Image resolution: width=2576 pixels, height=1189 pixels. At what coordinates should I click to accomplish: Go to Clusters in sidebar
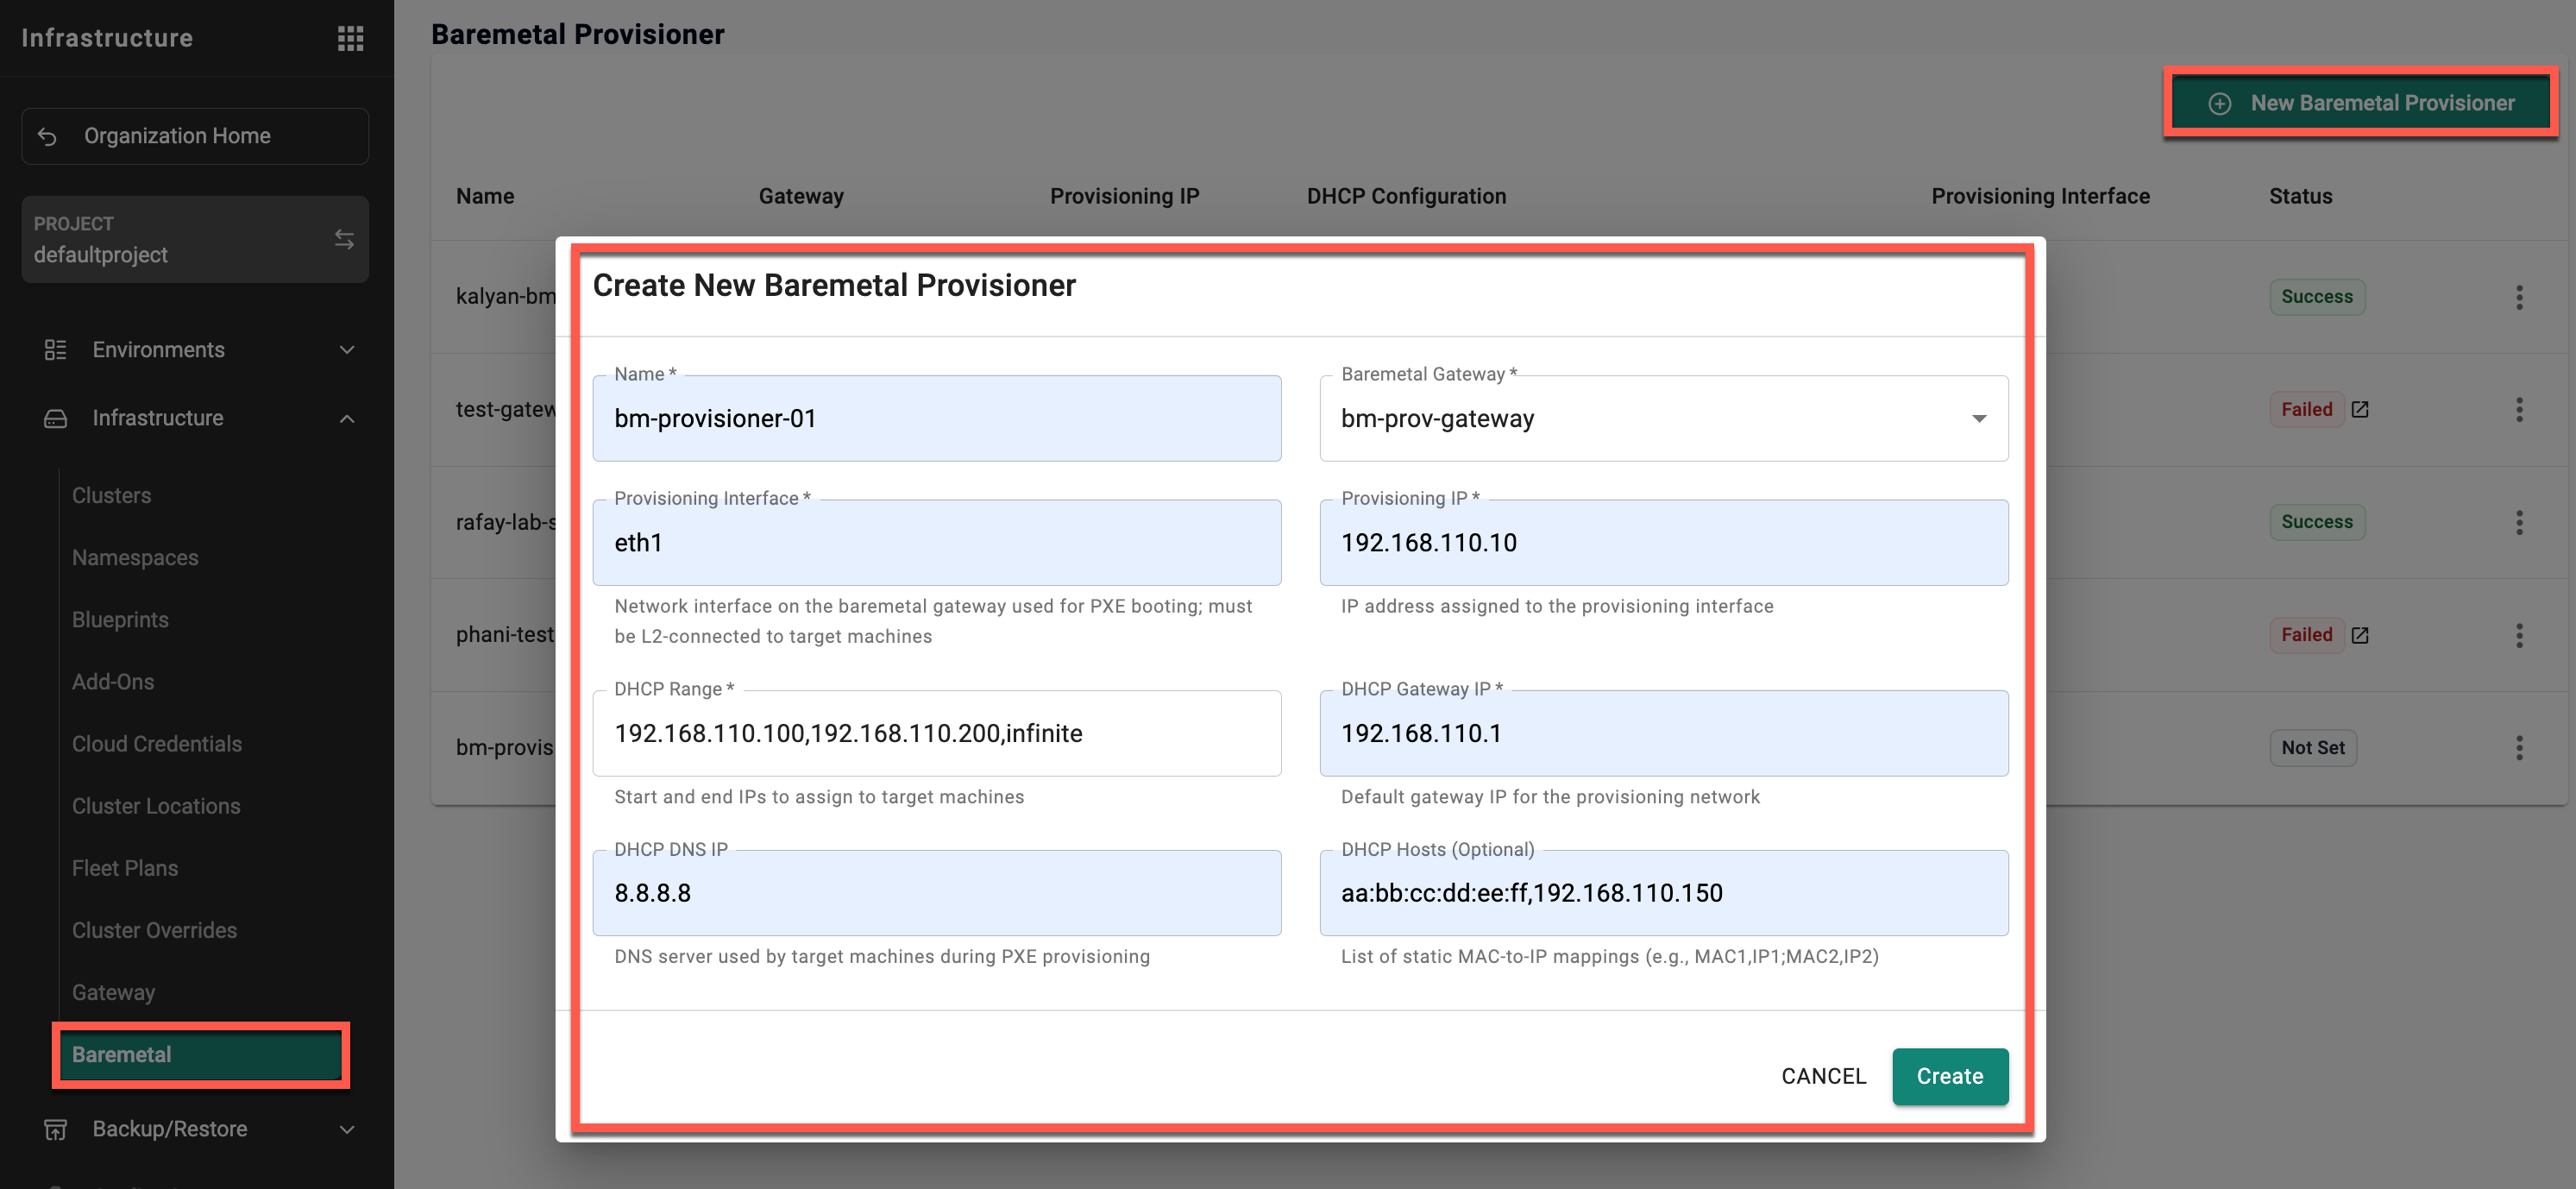pyautogui.click(x=111, y=496)
